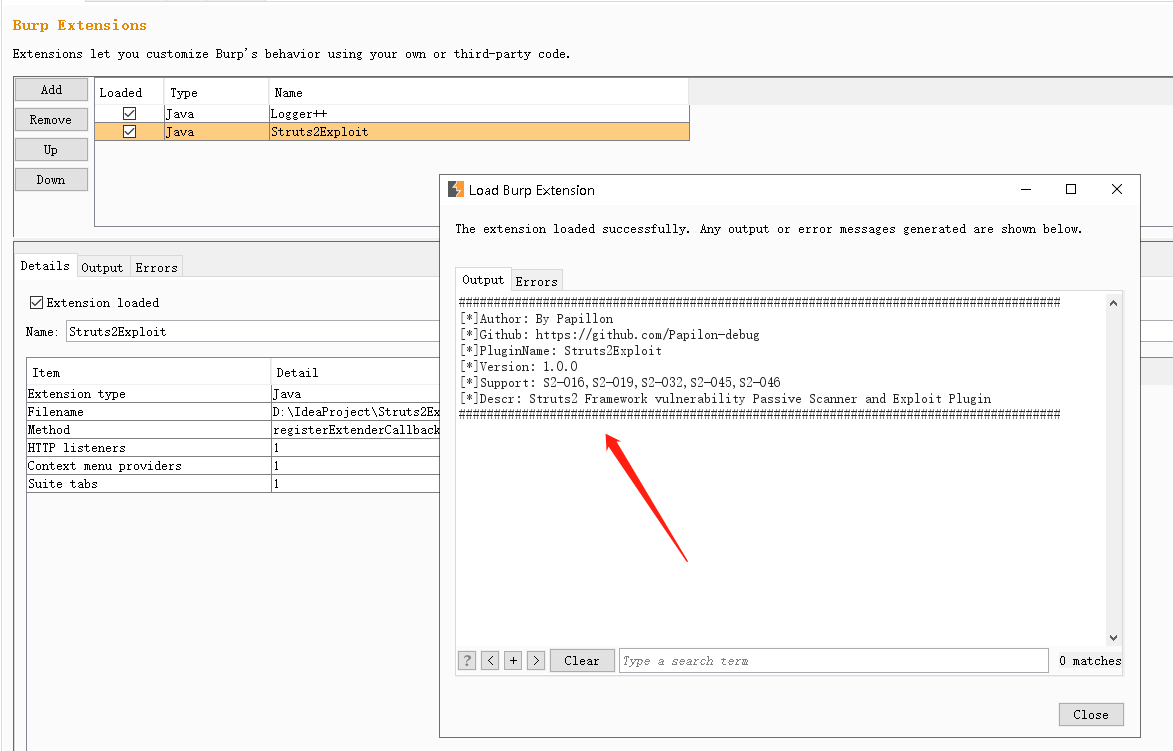Select the Logger++ extension row
The width and height of the screenshot is (1173, 751).
[392, 114]
